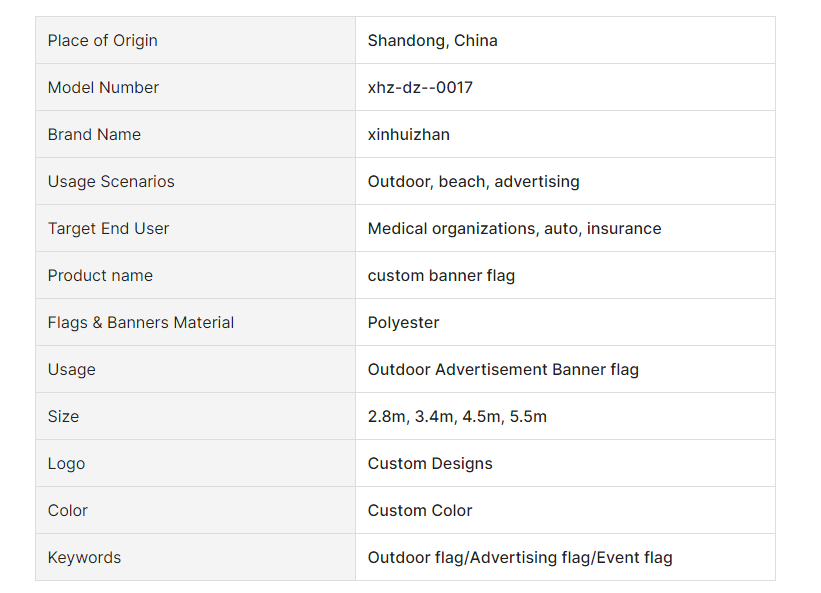Select the Target End User label
Viewport: 821px width, 593px height.
click(x=108, y=229)
